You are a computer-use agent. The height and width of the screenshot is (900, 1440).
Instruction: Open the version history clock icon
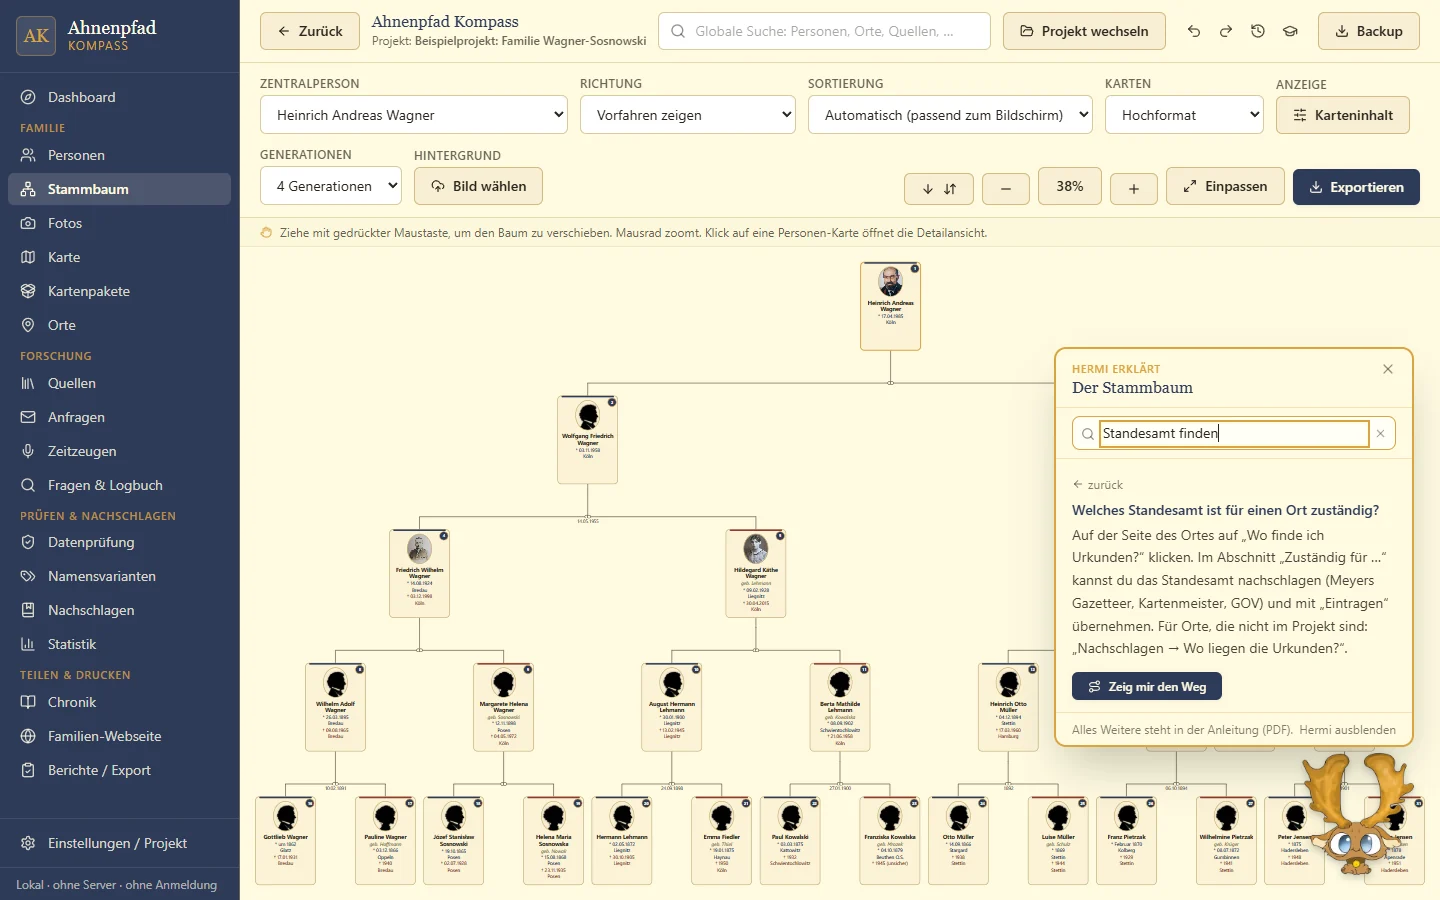tap(1258, 31)
